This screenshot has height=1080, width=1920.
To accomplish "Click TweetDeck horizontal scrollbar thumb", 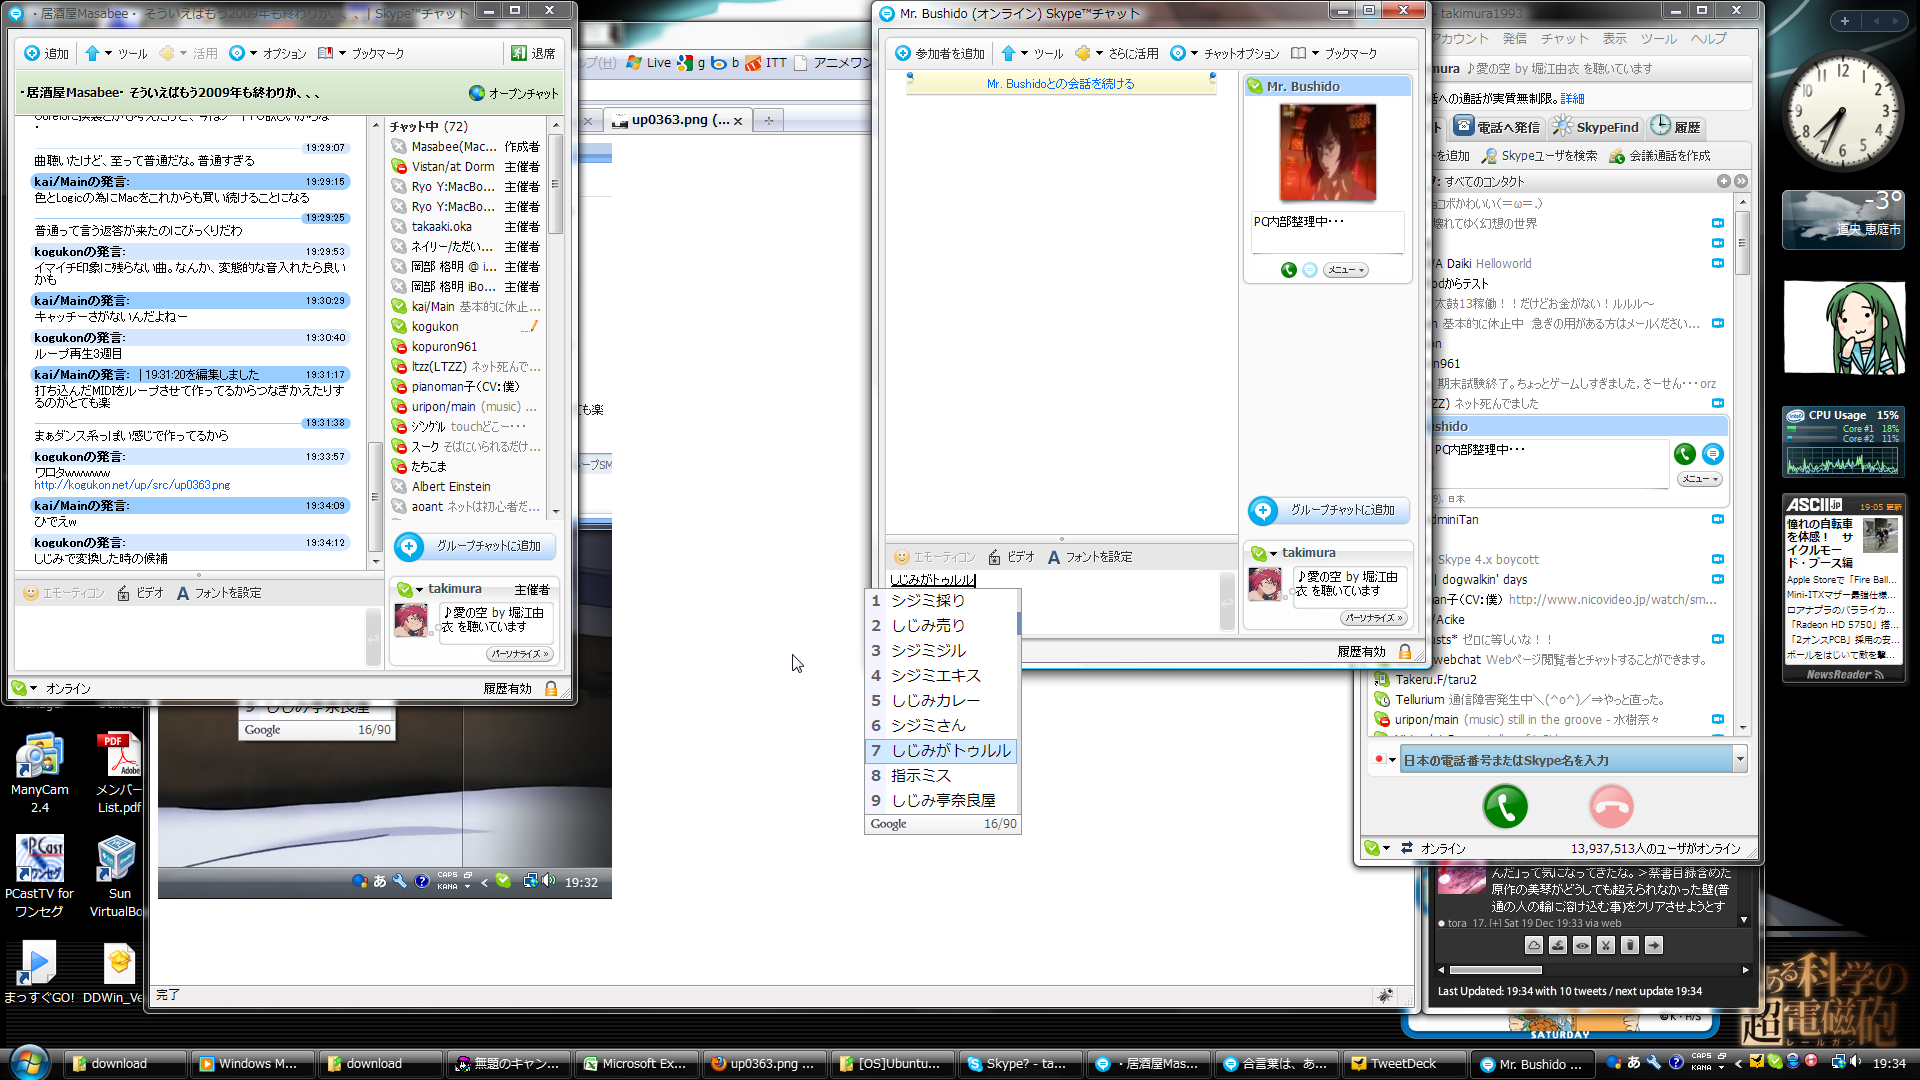I will click(x=1496, y=970).
